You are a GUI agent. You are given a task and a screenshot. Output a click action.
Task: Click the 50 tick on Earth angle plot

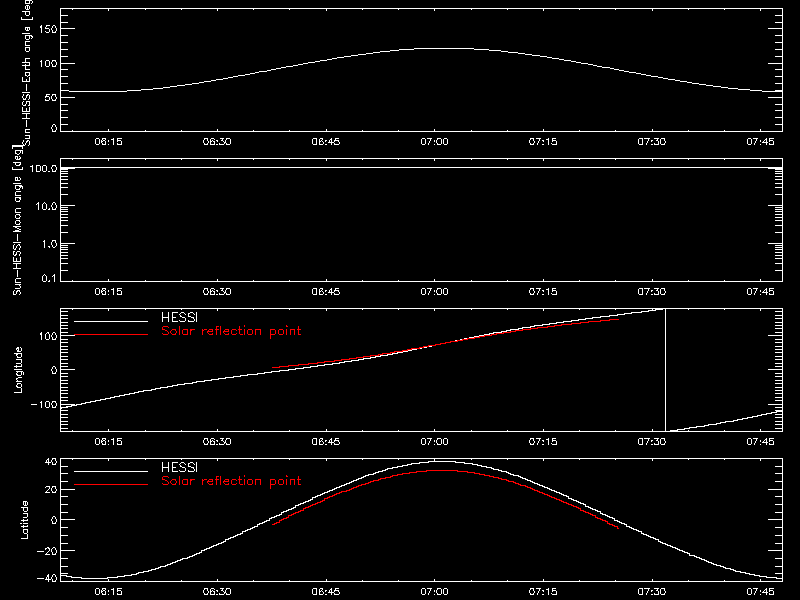[x=51, y=97]
